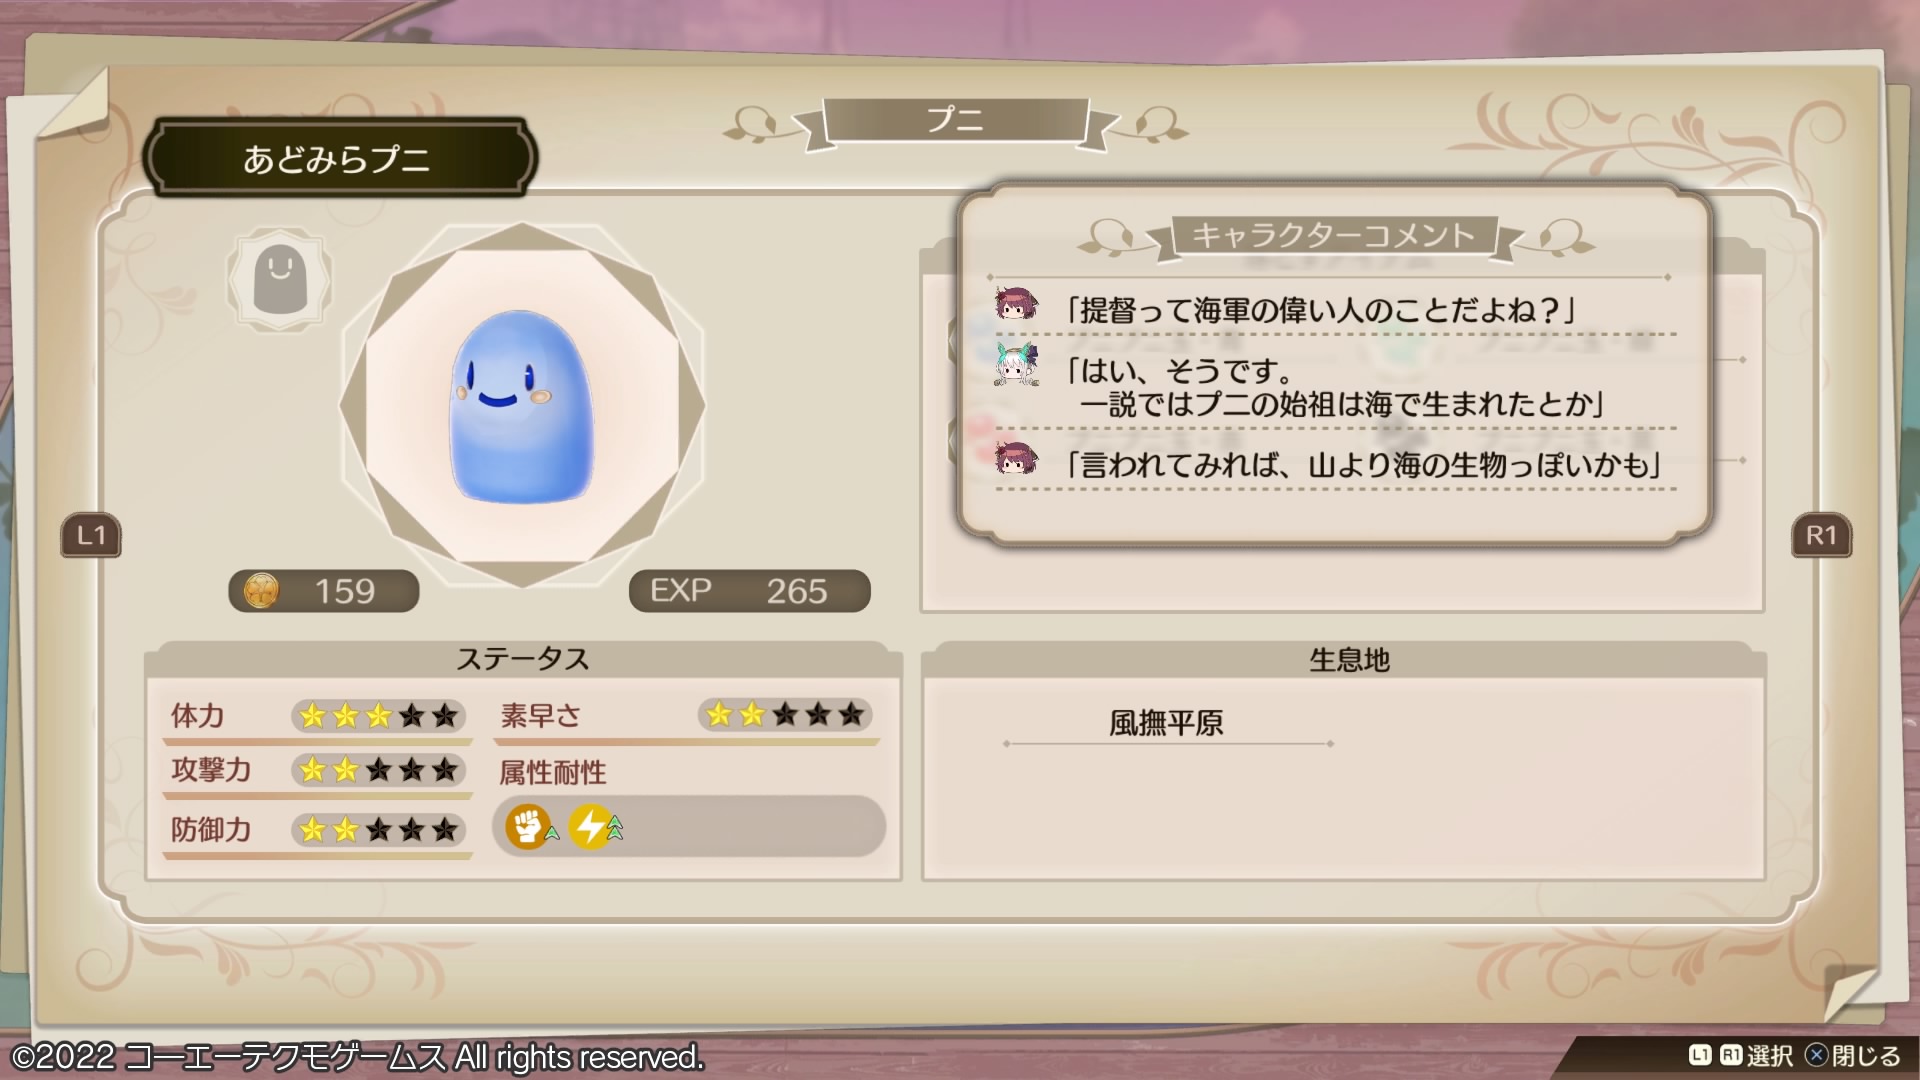Screen dimensions: 1920x1080
Task: Click the lightning resistance icon
Action: pos(592,827)
